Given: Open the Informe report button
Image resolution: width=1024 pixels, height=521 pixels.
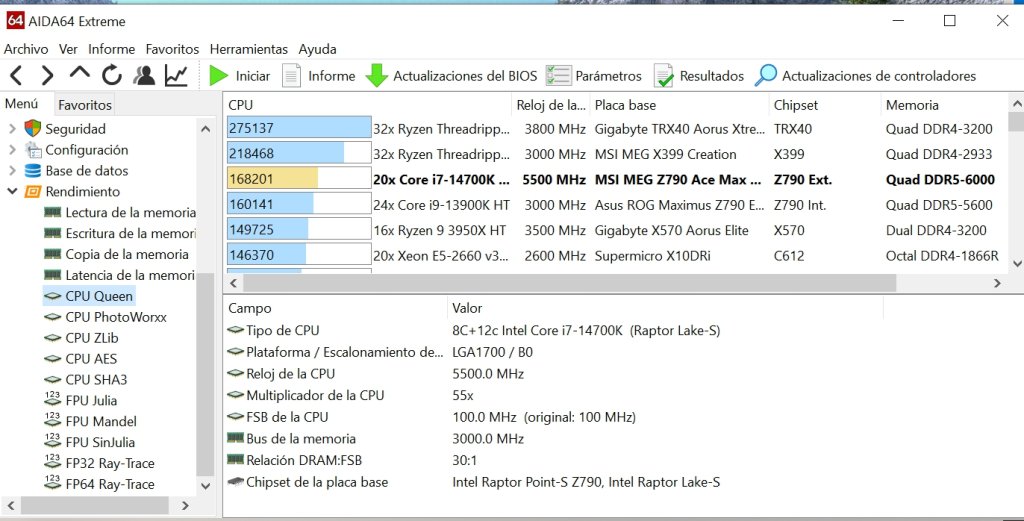Looking at the screenshot, I should point(319,76).
